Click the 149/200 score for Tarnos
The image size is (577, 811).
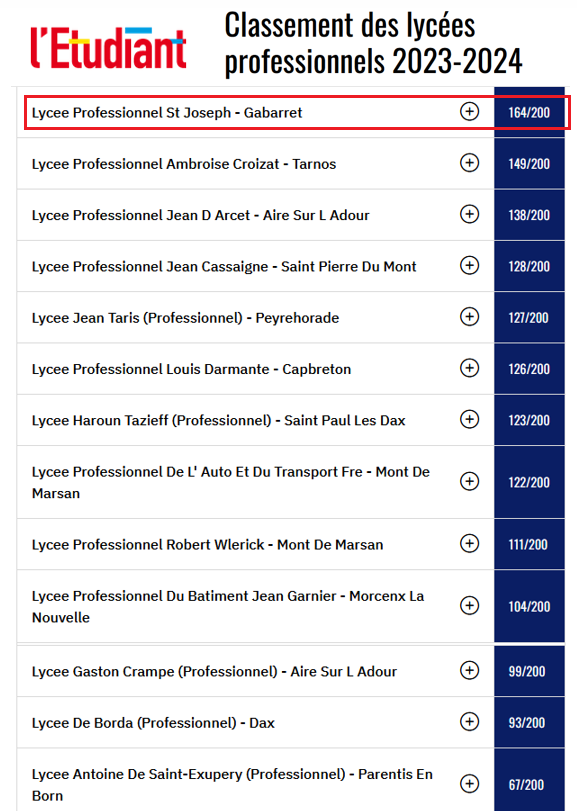[529, 163]
